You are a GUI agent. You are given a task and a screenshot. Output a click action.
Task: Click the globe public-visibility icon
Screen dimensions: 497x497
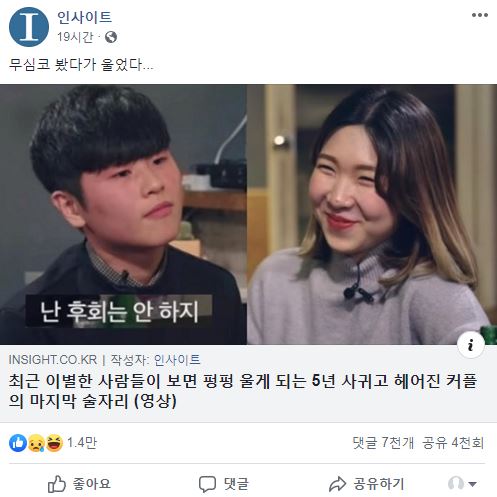[x=111, y=37]
